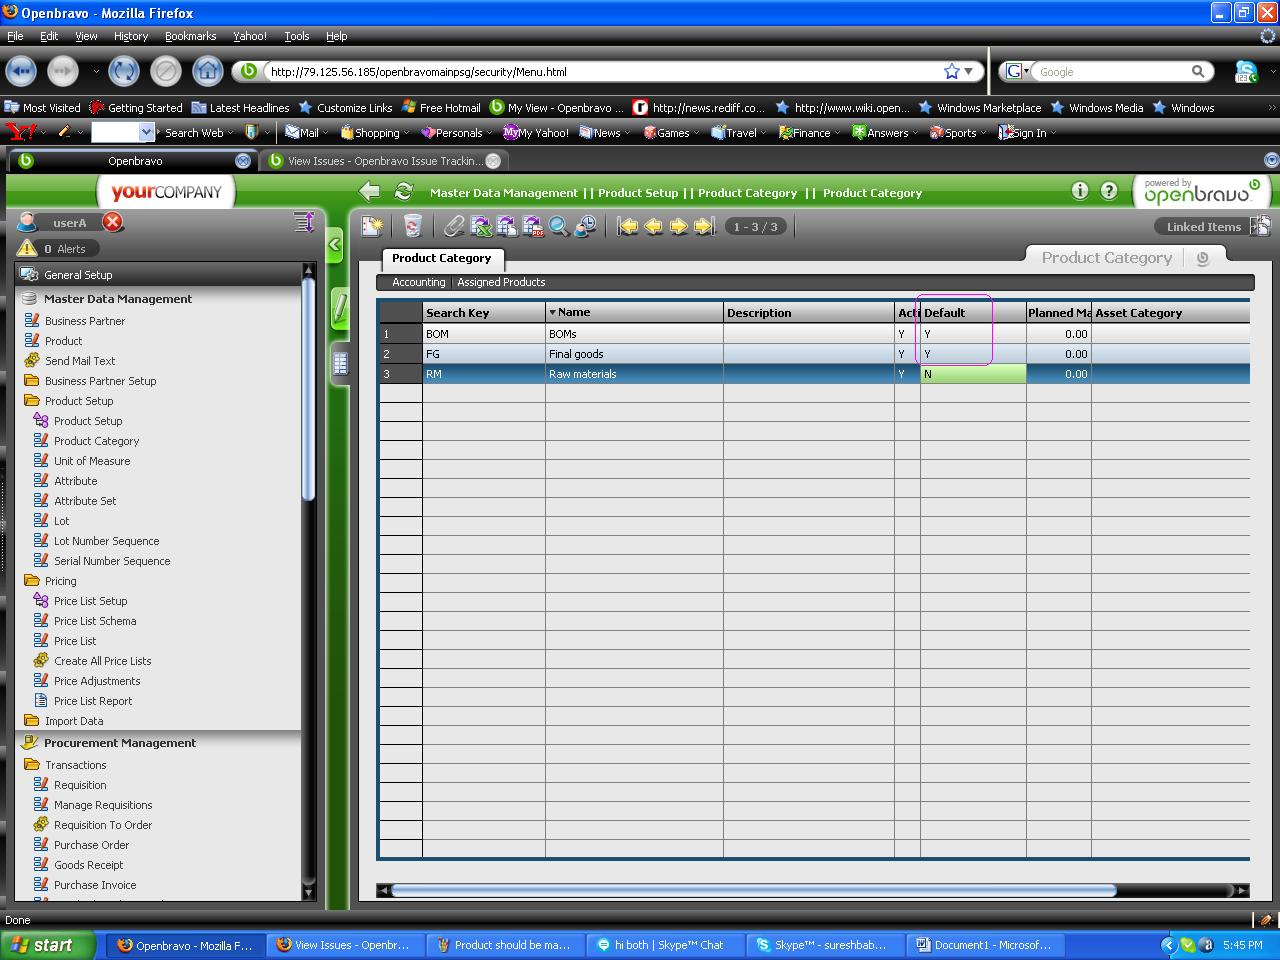
Task: Open the magnifier search filter icon
Action: 559,227
